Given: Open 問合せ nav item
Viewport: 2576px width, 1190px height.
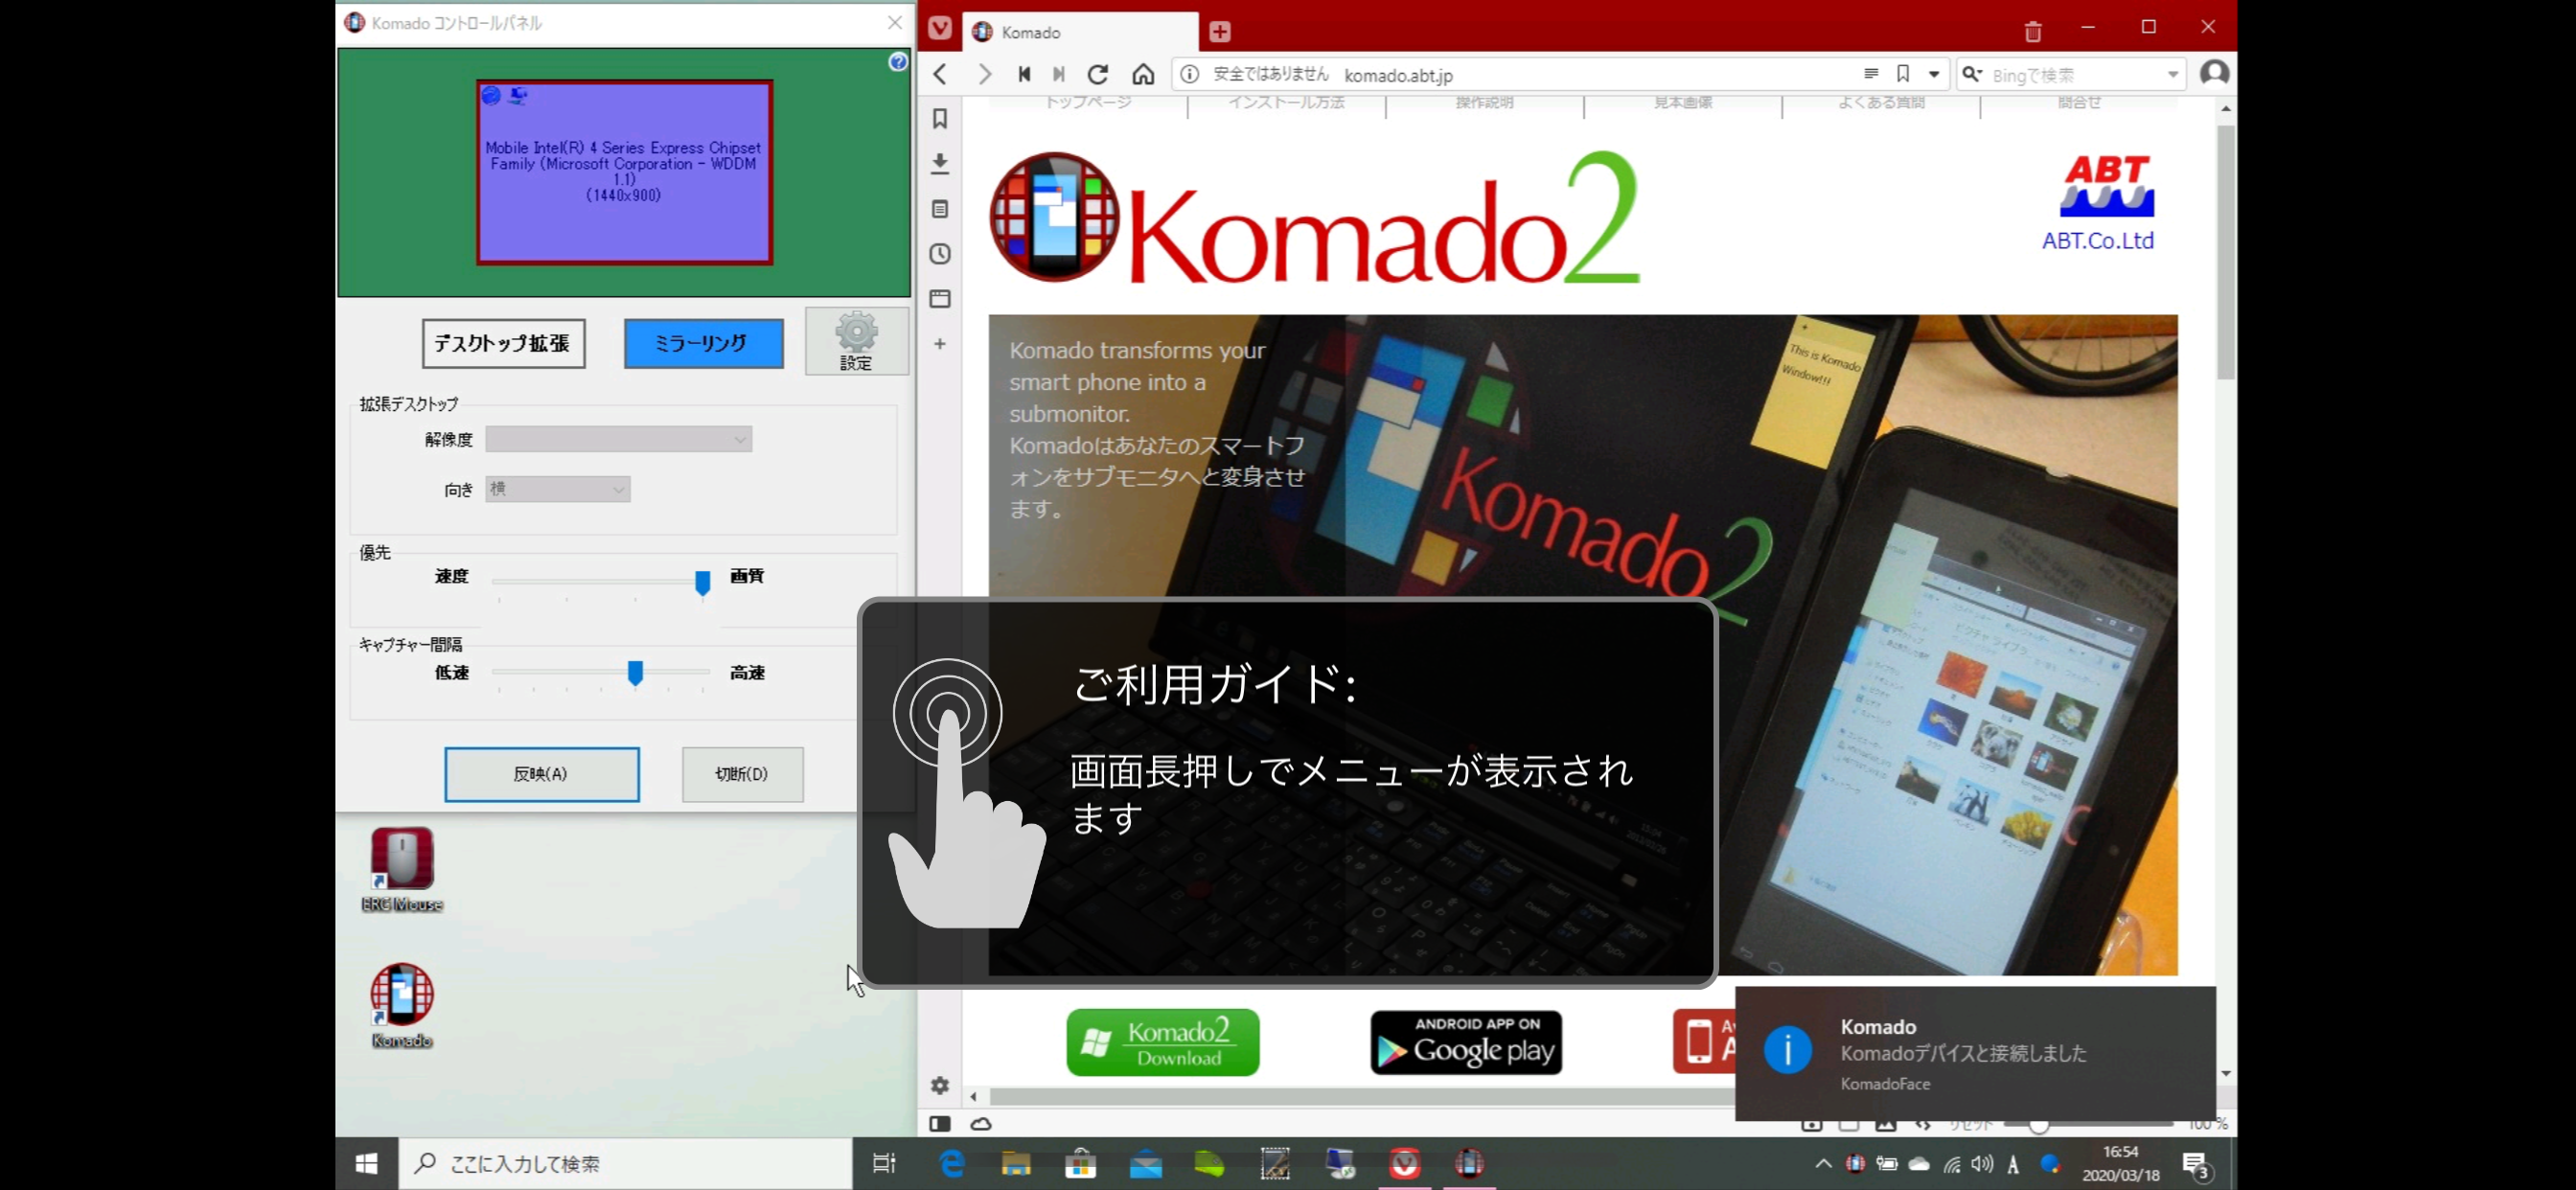Looking at the screenshot, I should pyautogui.click(x=2079, y=102).
